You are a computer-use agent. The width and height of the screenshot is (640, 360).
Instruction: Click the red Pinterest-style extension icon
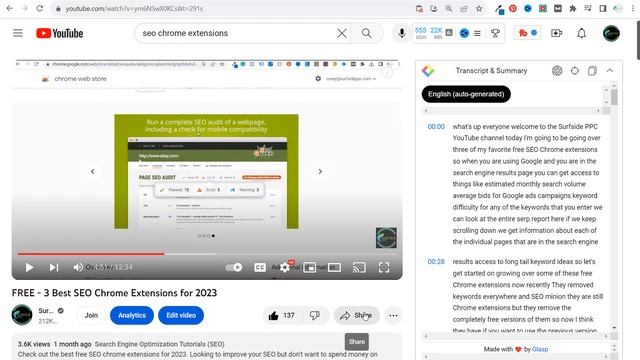point(513,8)
